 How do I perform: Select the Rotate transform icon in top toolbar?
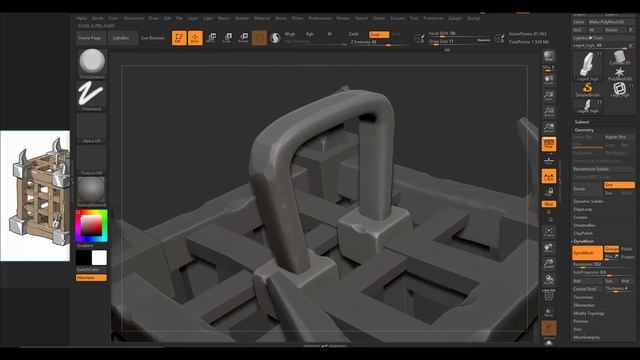coord(243,38)
